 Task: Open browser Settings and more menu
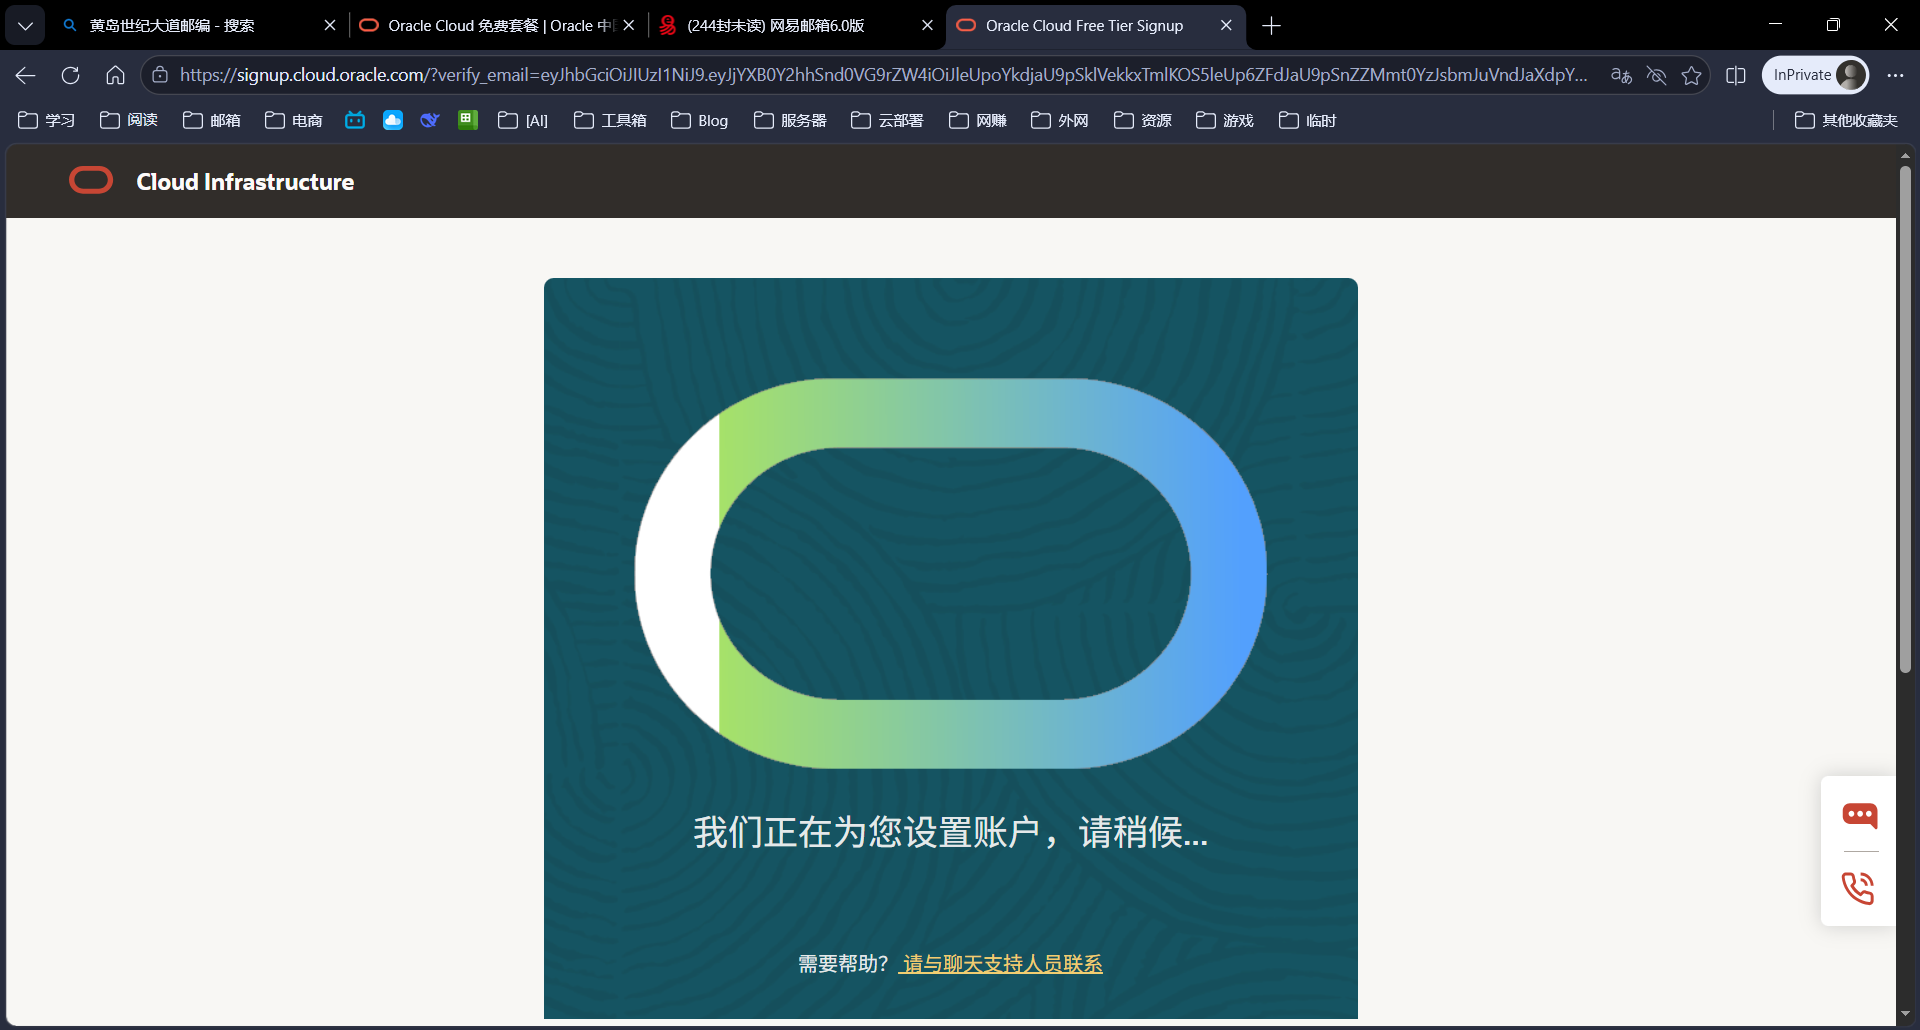click(1895, 75)
